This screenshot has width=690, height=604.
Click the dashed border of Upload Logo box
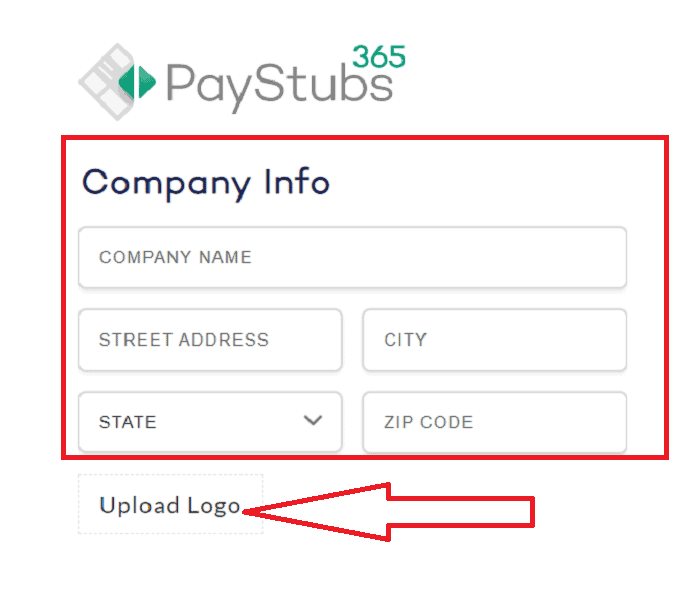(170, 475)
